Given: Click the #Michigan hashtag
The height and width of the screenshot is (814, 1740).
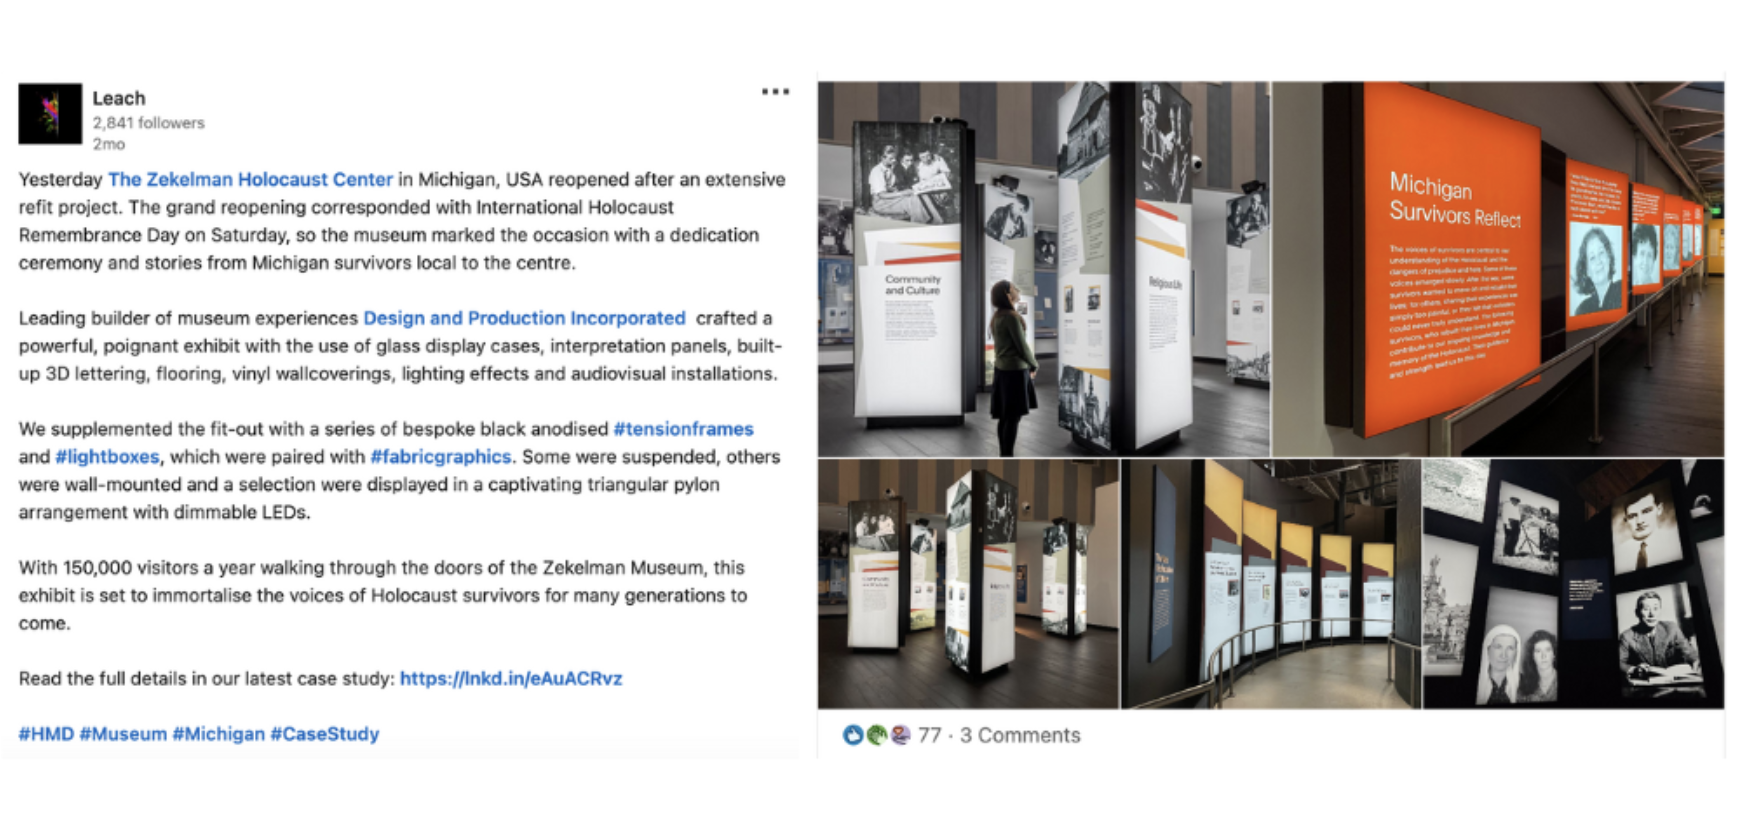Looking at the screenshot, I should [x=218, y=734].
